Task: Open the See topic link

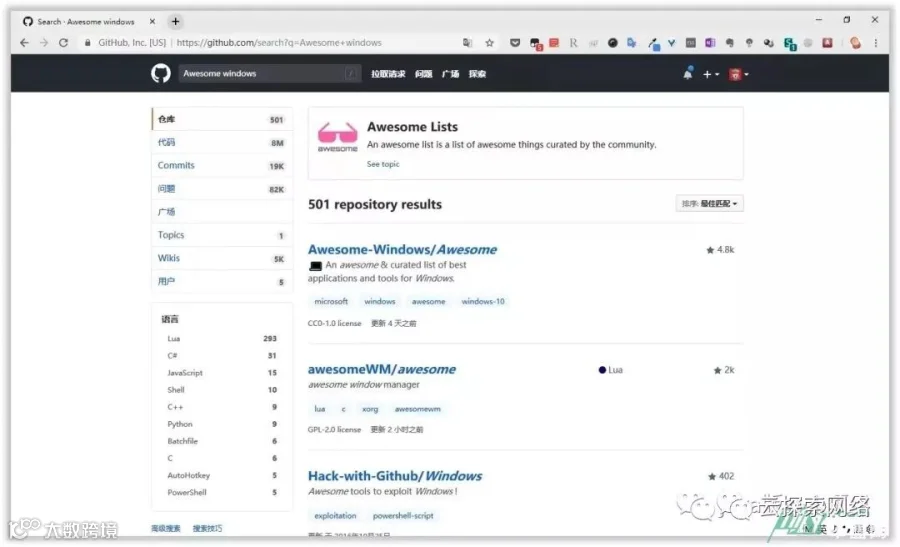Action: pyautogui.click(x=383, y=164)
